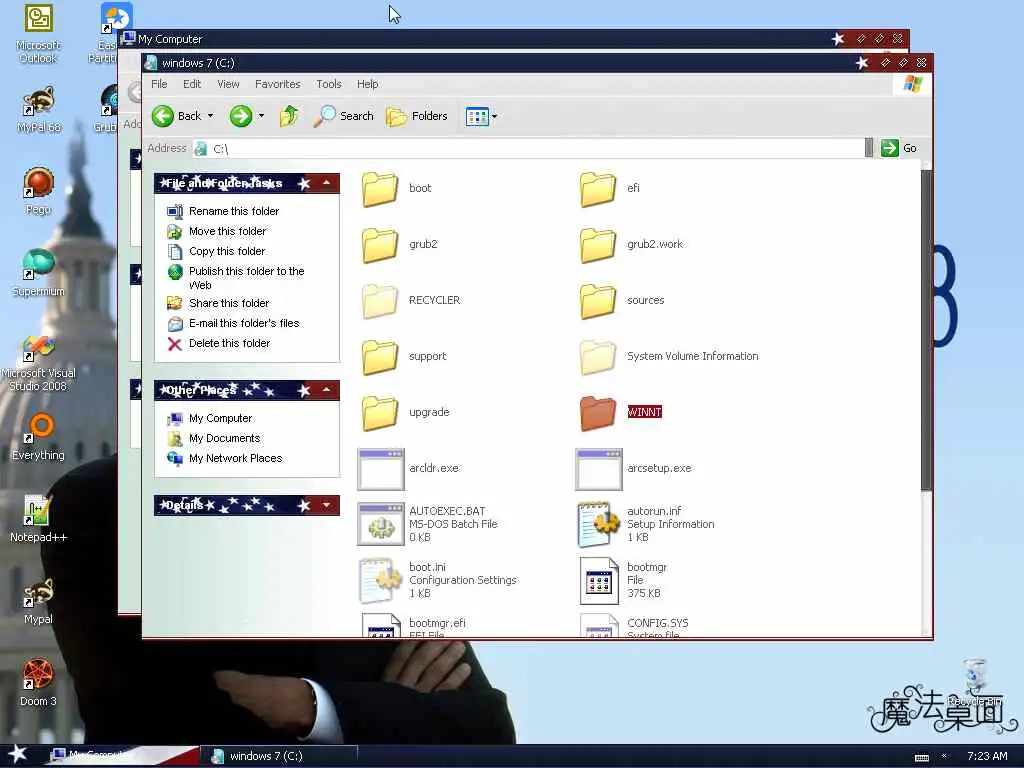Select the grub2 folder icon
Viewport: 1024px width, 768px height.
coord(380,245)
